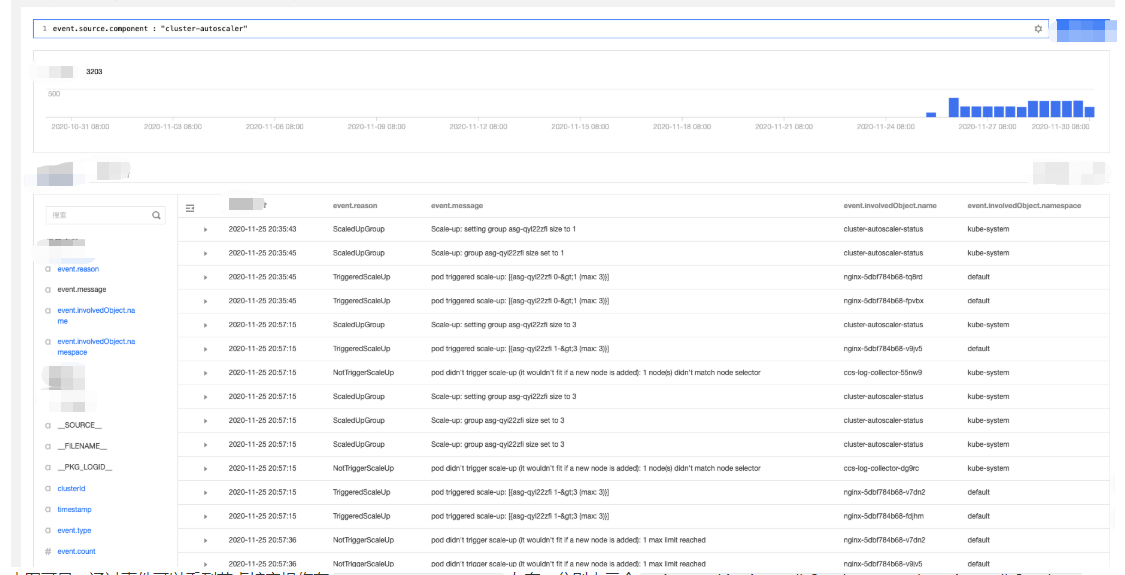This screenshot has width=1125, height=575.
Task: Open the query settings gear icon
Action: point(1038,29)
